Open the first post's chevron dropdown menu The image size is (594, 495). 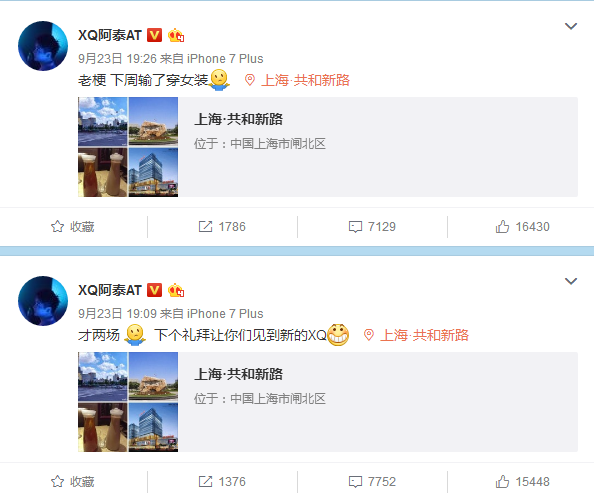(571, 26)
